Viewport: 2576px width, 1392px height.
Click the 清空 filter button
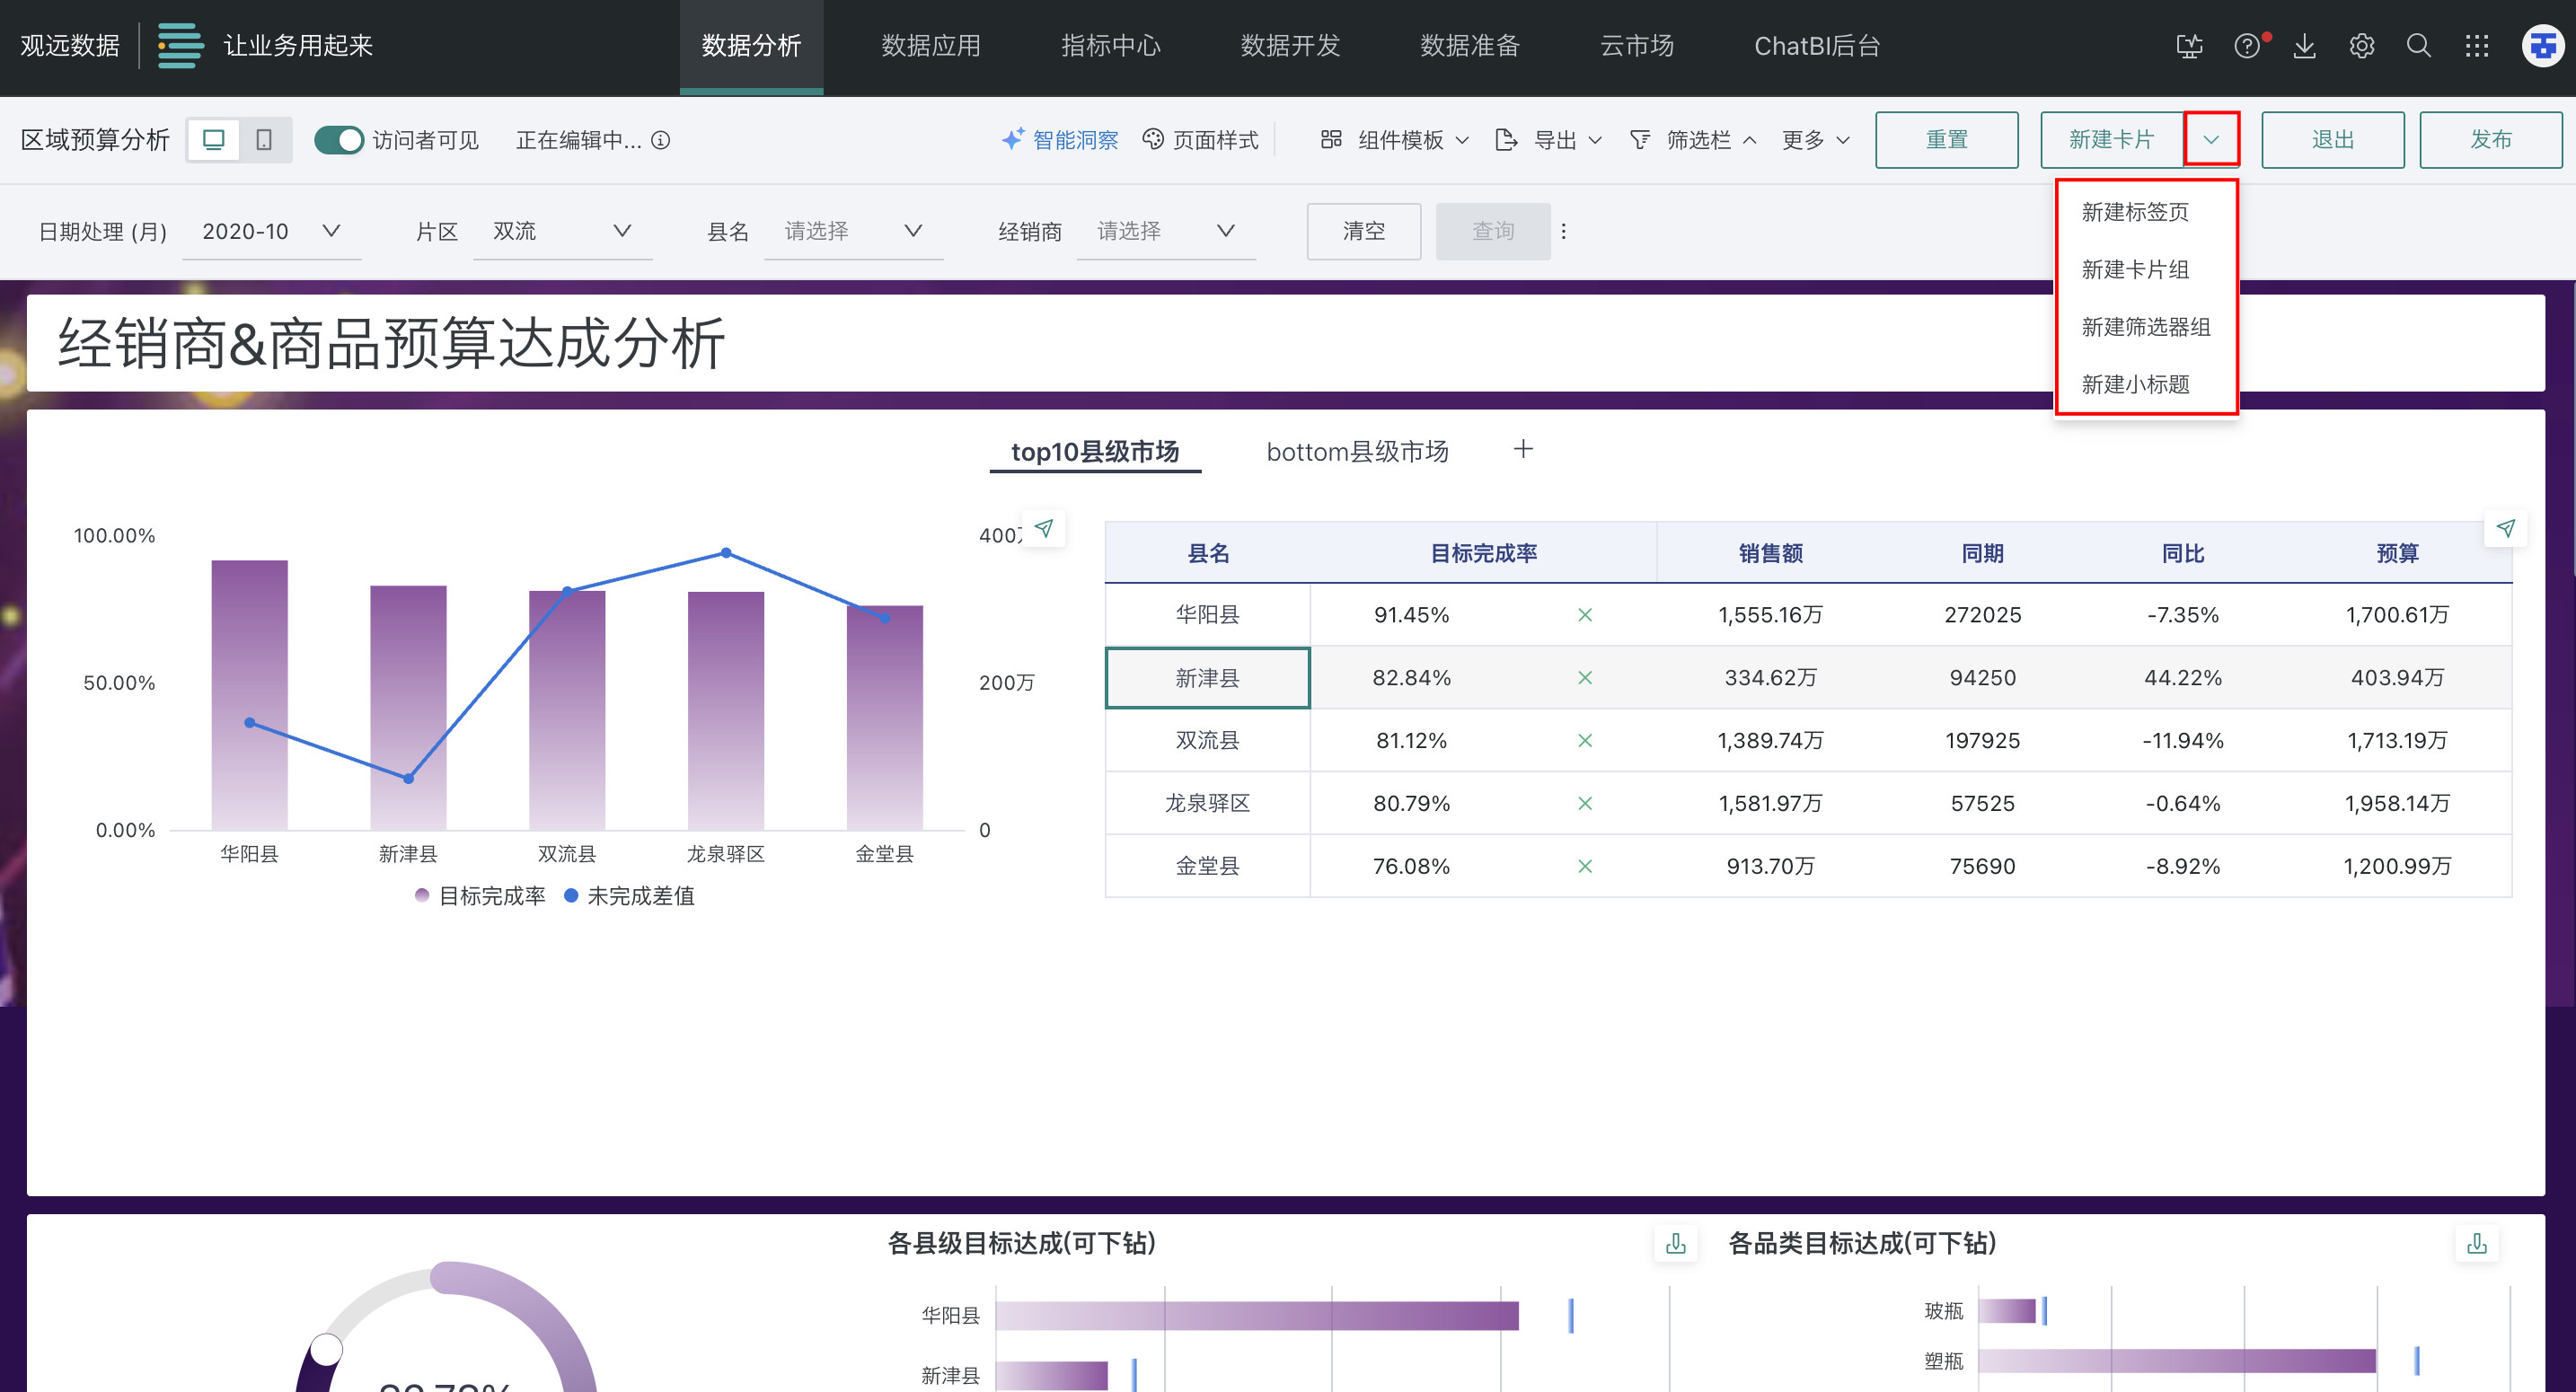1363,232
